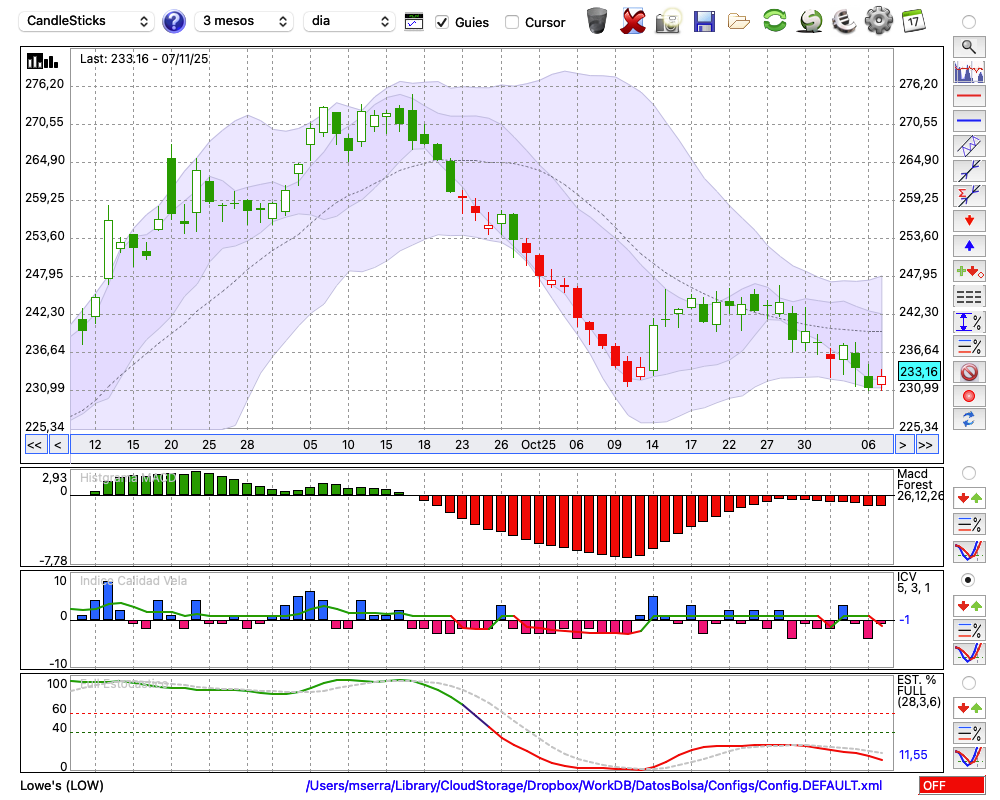Click the magnifying glass zoom tool
The height and width of the screenshot is (800, 1000).
coord(968,46)
